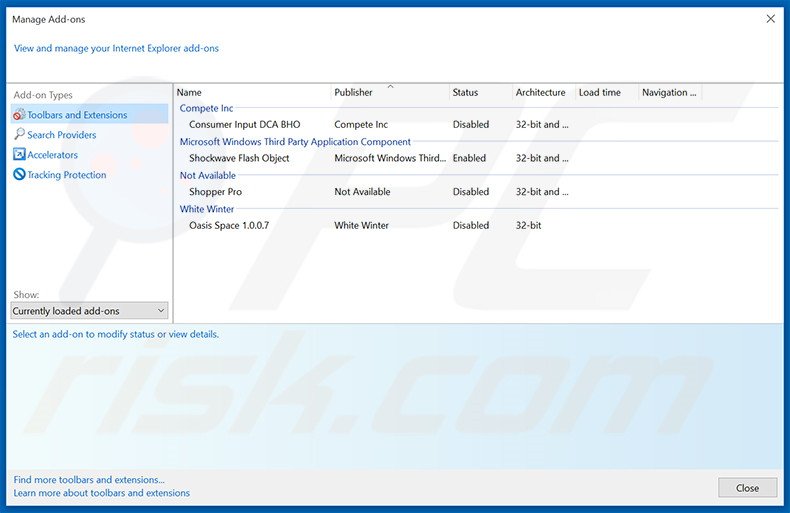
Task: Click the Search Providers magnifier icon
Action: click(19, 135)
